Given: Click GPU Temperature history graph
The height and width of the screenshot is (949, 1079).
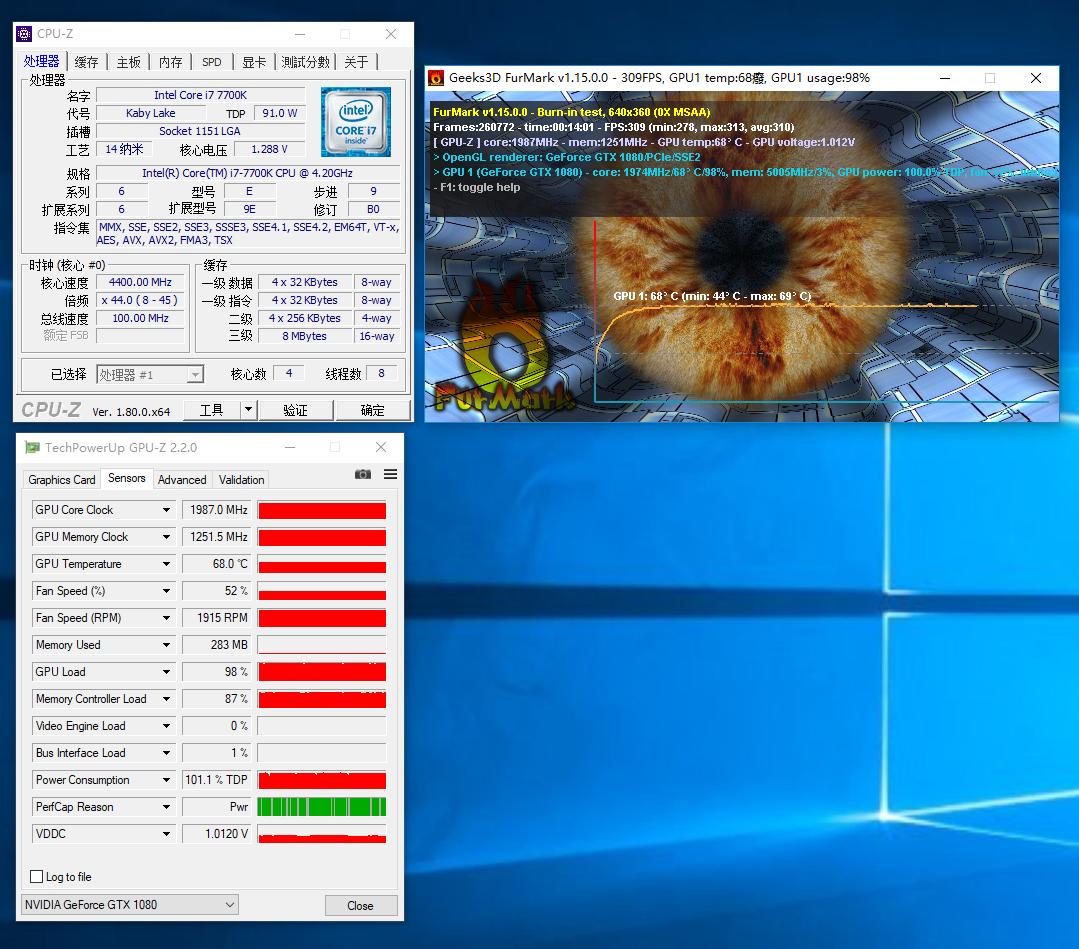Looking at the screenshot, I should 321,564.
